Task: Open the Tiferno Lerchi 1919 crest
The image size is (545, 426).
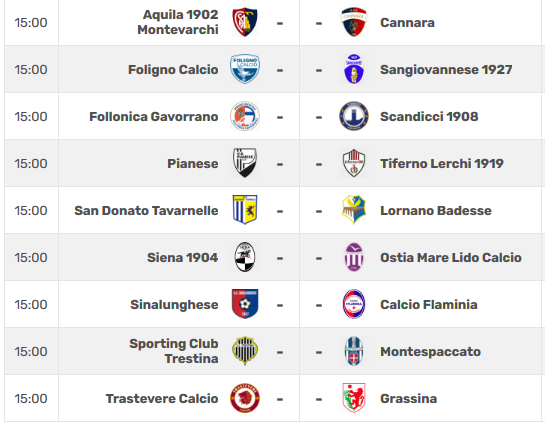Action: [354, 163]
